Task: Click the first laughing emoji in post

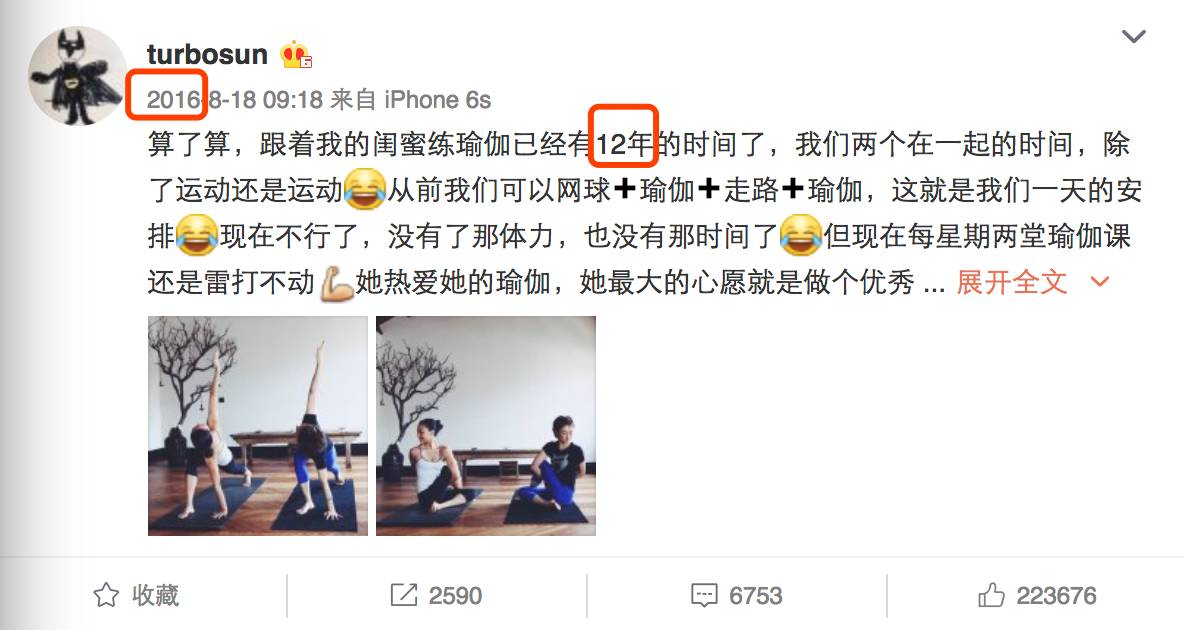Action: pyautogui.click(x=365, y=189)
